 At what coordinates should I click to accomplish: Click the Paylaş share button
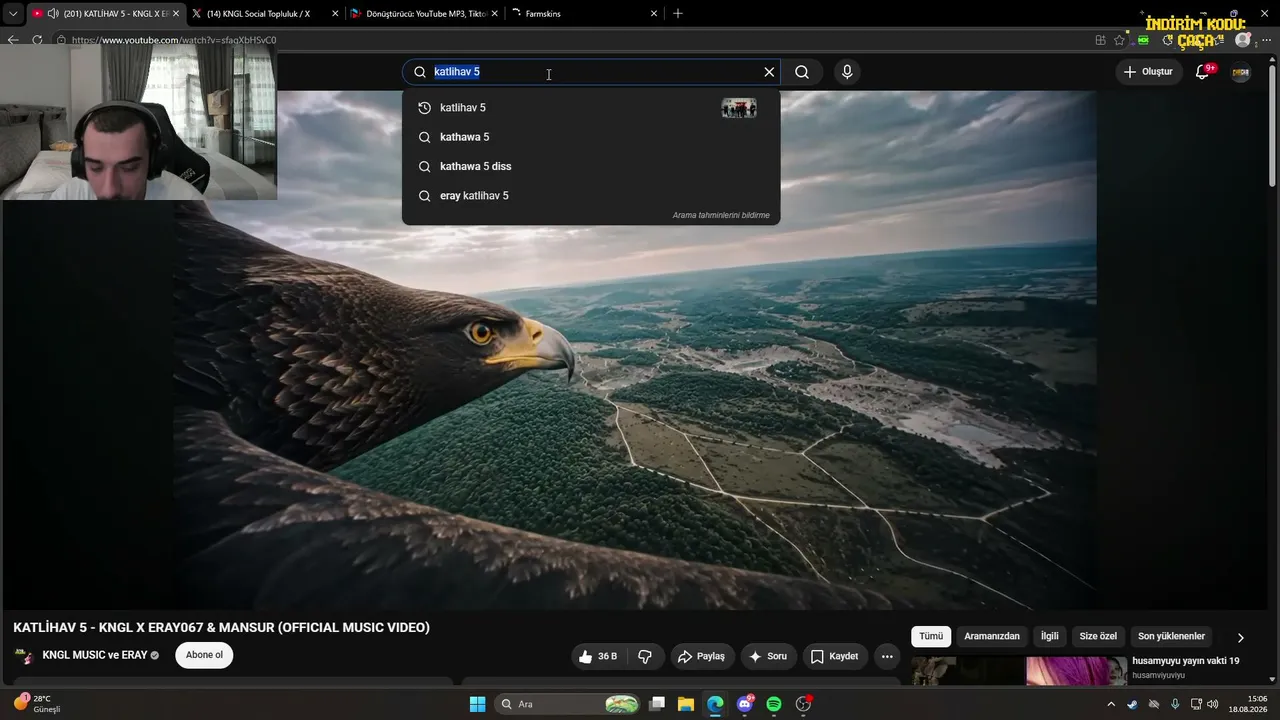(x=702, y=657)
